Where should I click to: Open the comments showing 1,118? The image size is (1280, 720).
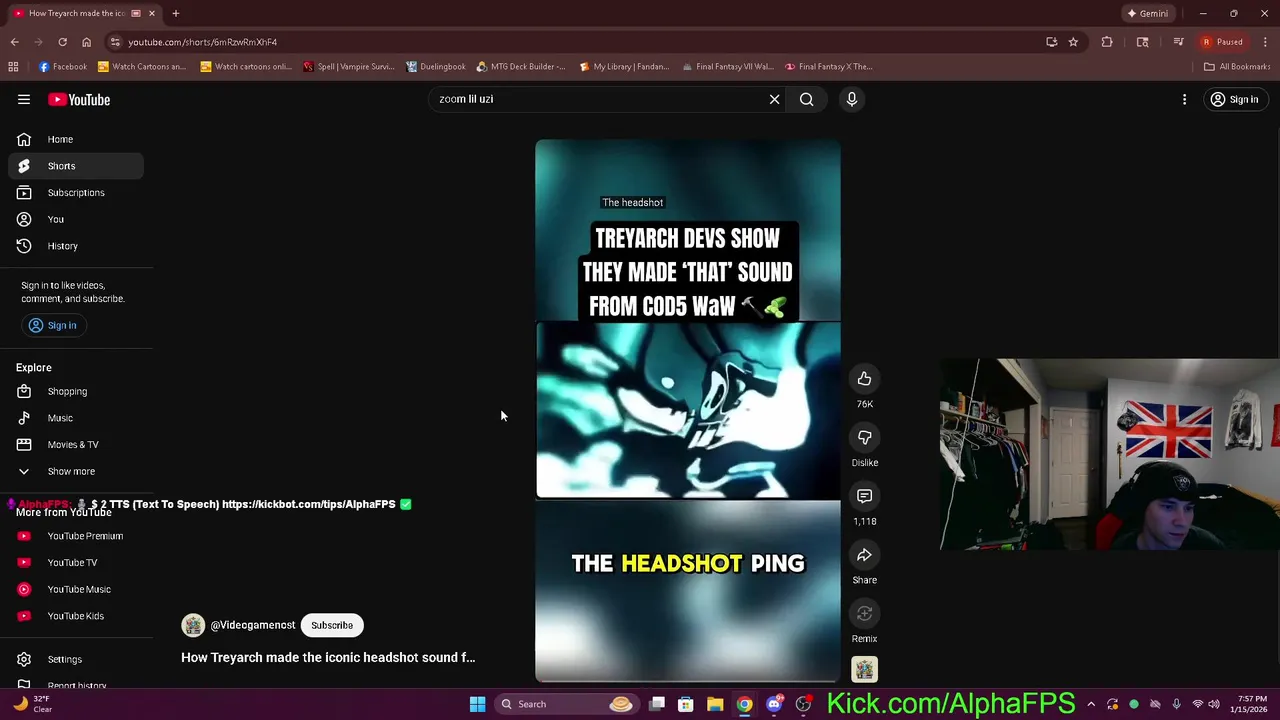point(864,496)
